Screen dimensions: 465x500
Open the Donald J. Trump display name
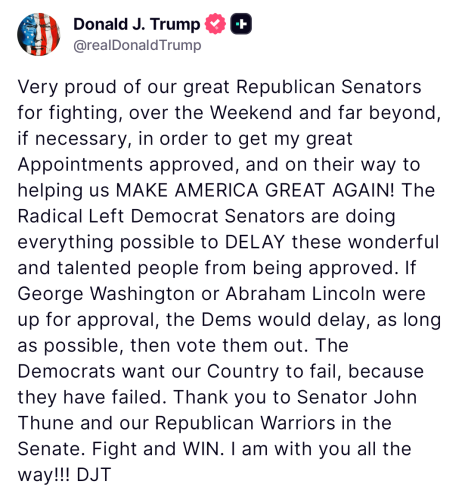pos(136,24)
